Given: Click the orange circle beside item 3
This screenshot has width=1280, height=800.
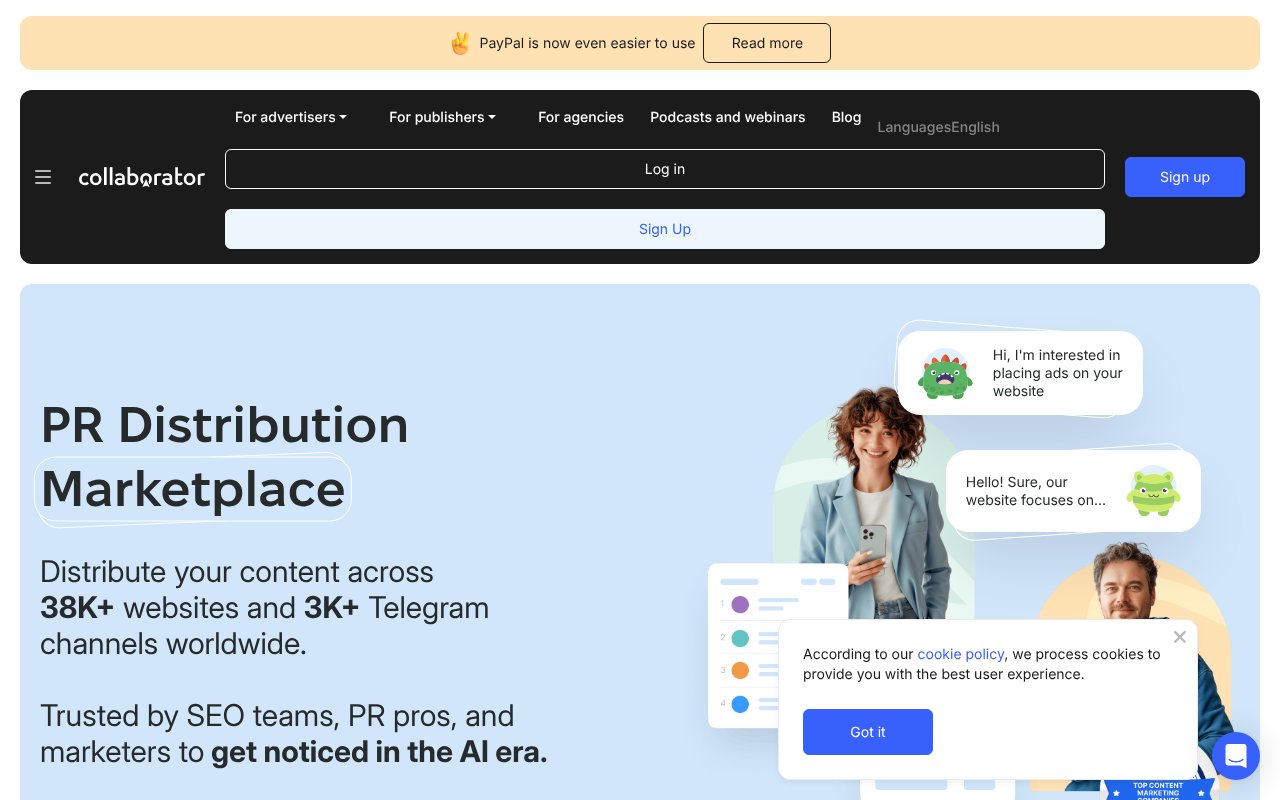Looking at the screenshot, I should click(740, 671).
